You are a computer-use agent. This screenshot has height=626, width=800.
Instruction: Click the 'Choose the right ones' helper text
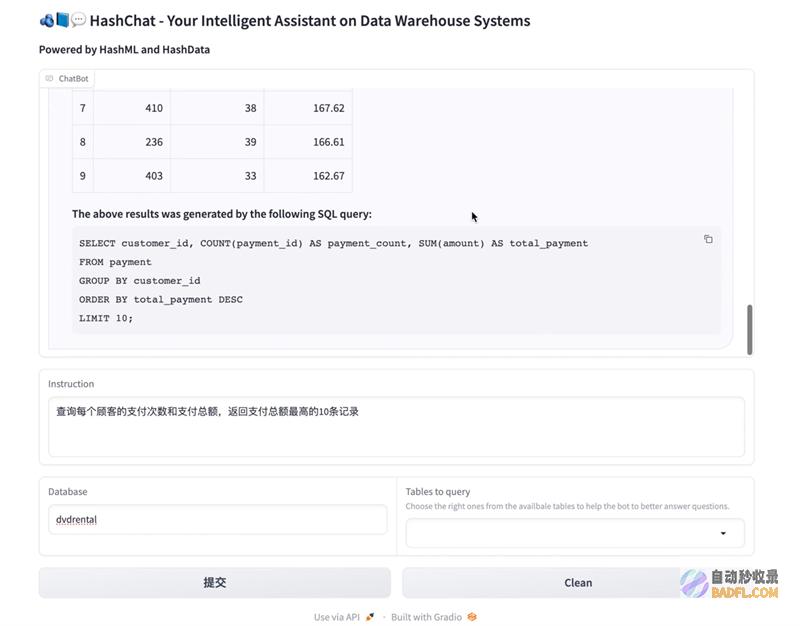(567, 506)
